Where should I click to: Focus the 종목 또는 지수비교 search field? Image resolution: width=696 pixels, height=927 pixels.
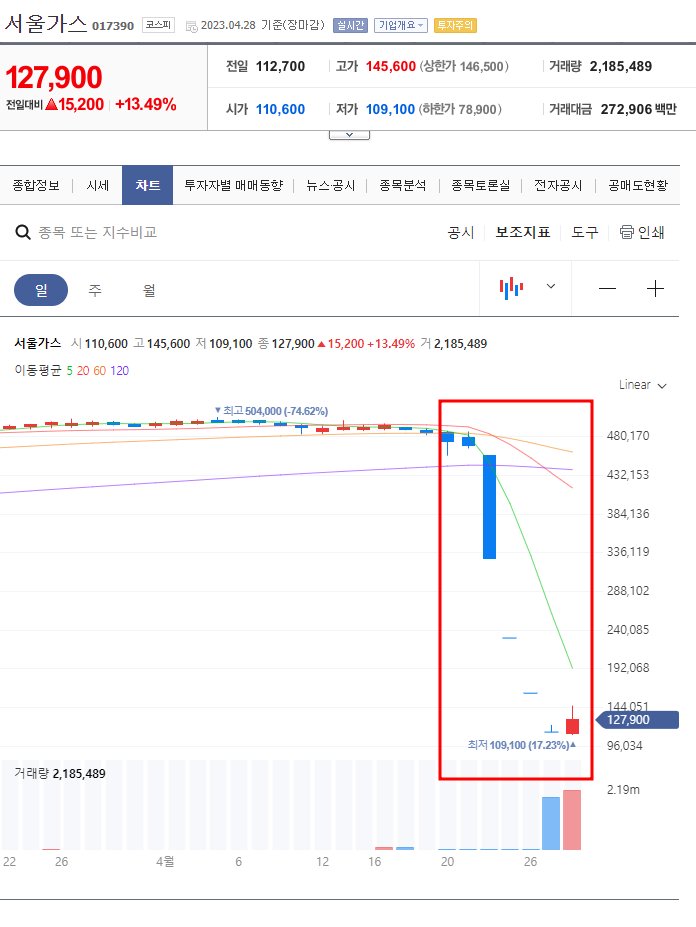(98, 232)
